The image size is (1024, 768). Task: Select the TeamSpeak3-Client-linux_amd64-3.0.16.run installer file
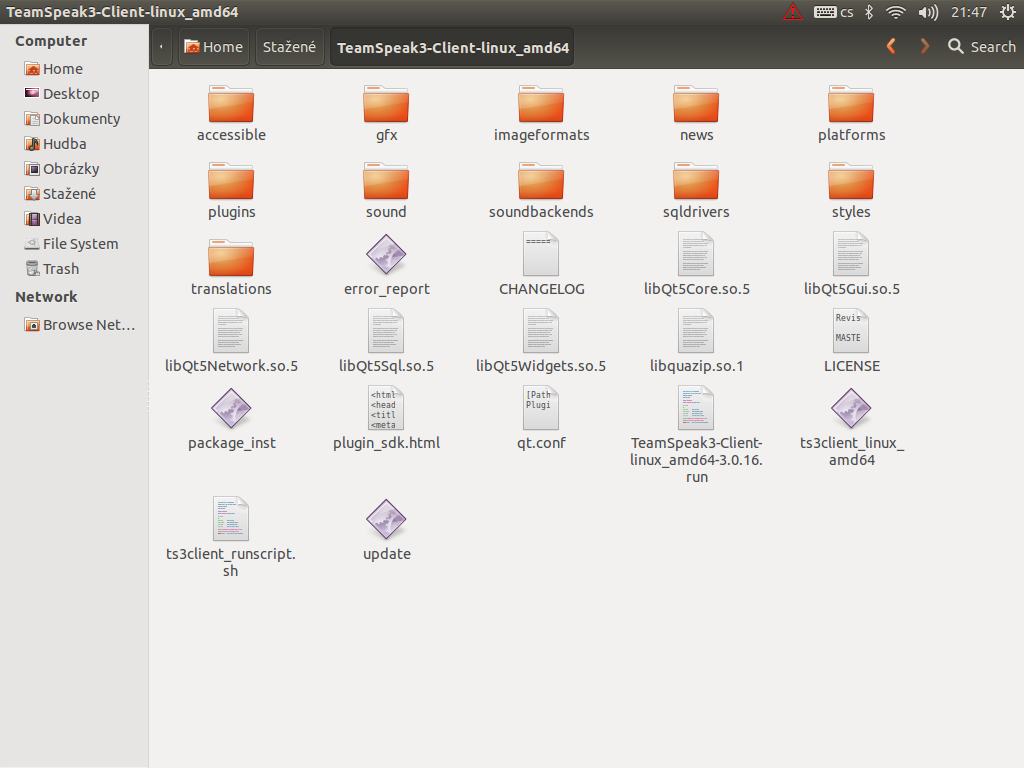click(696, 409)
